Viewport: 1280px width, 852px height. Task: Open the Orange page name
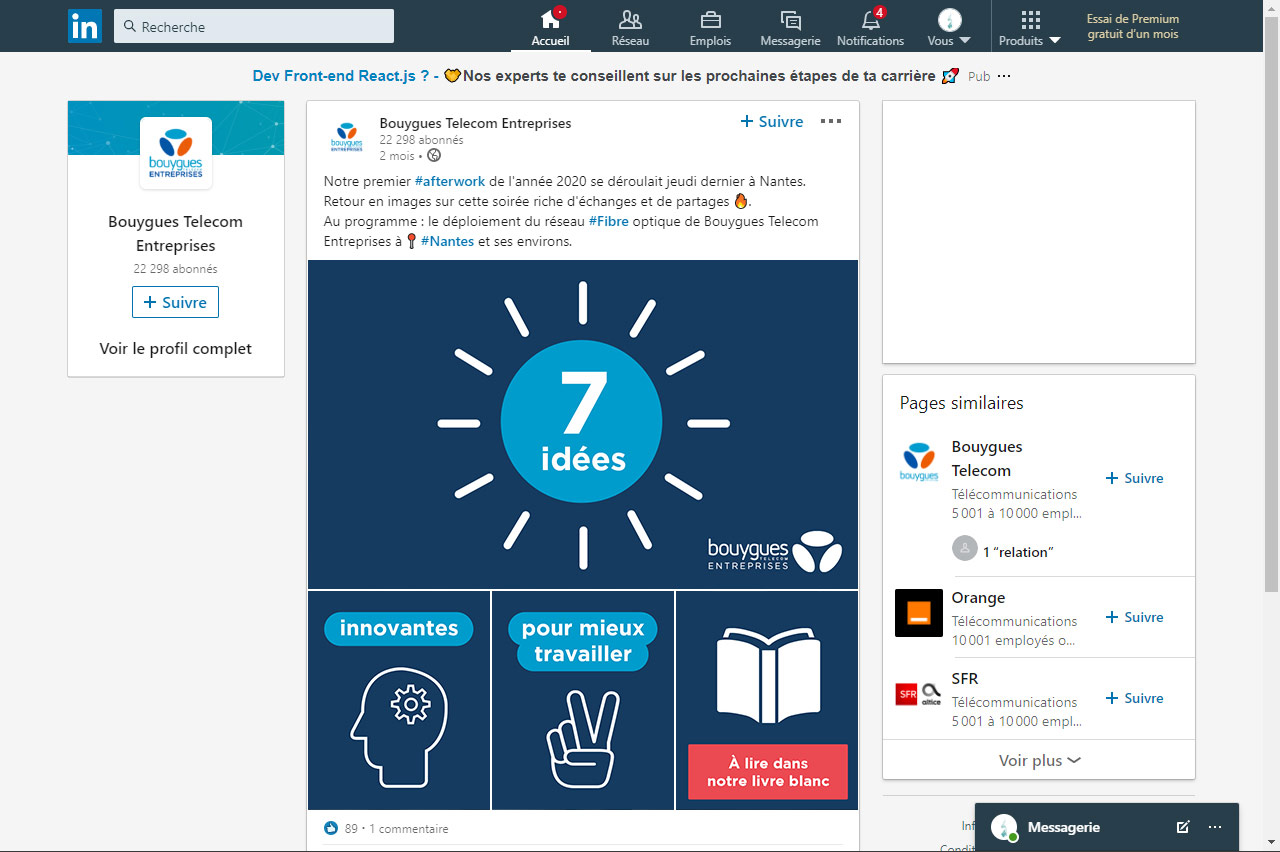[x=978, y=597]
